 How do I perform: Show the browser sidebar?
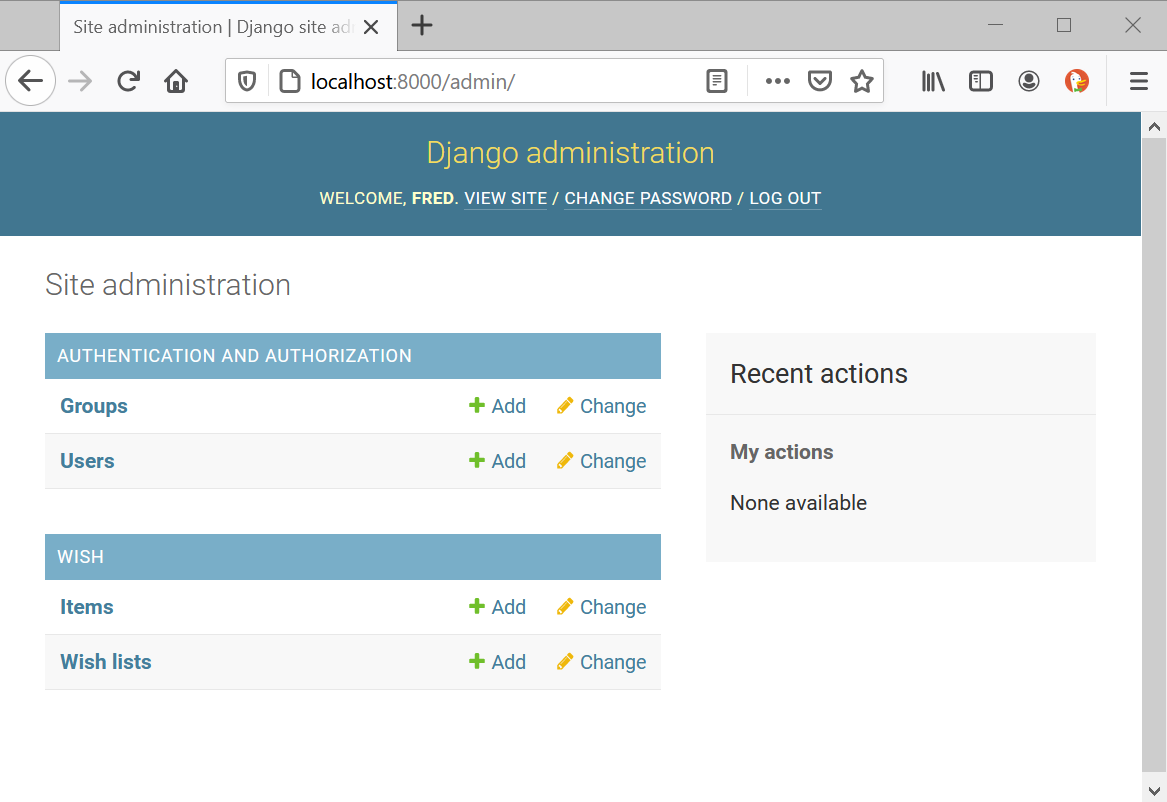pyautogui.click(x=981, y=81)
